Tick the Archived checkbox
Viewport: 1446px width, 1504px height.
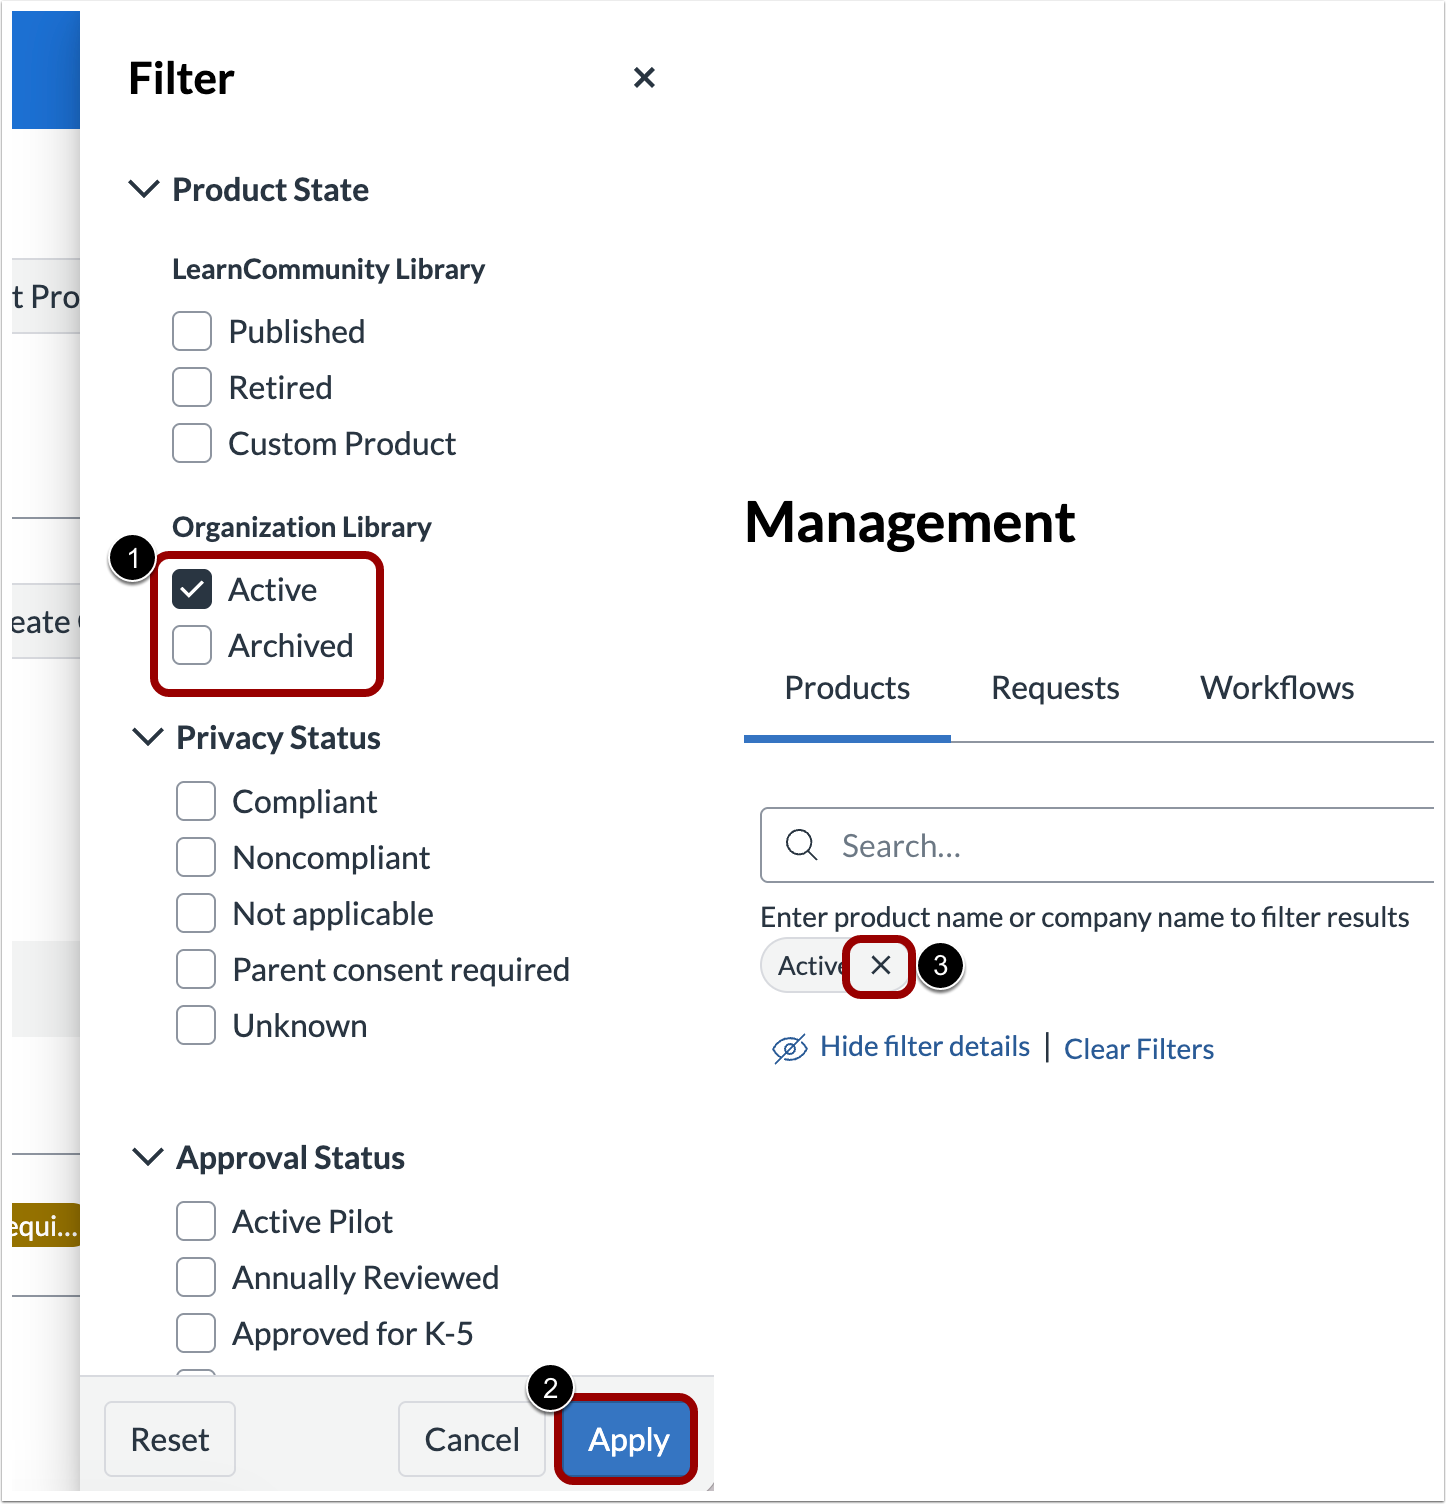tap(192, 645)
